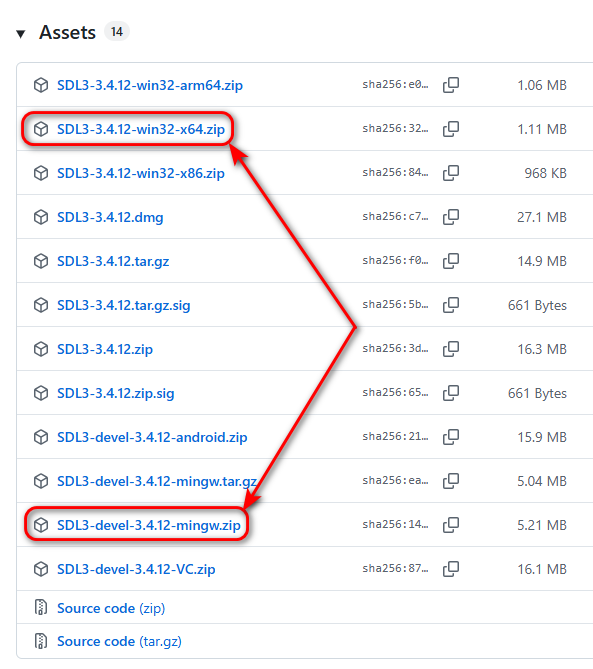Image resolution: width=593 pixels, height=669 pixels.
Task: Copy sha256 hash for SDL3-3.4.12-win32-arm64.zip
Action: click(451, 85)
